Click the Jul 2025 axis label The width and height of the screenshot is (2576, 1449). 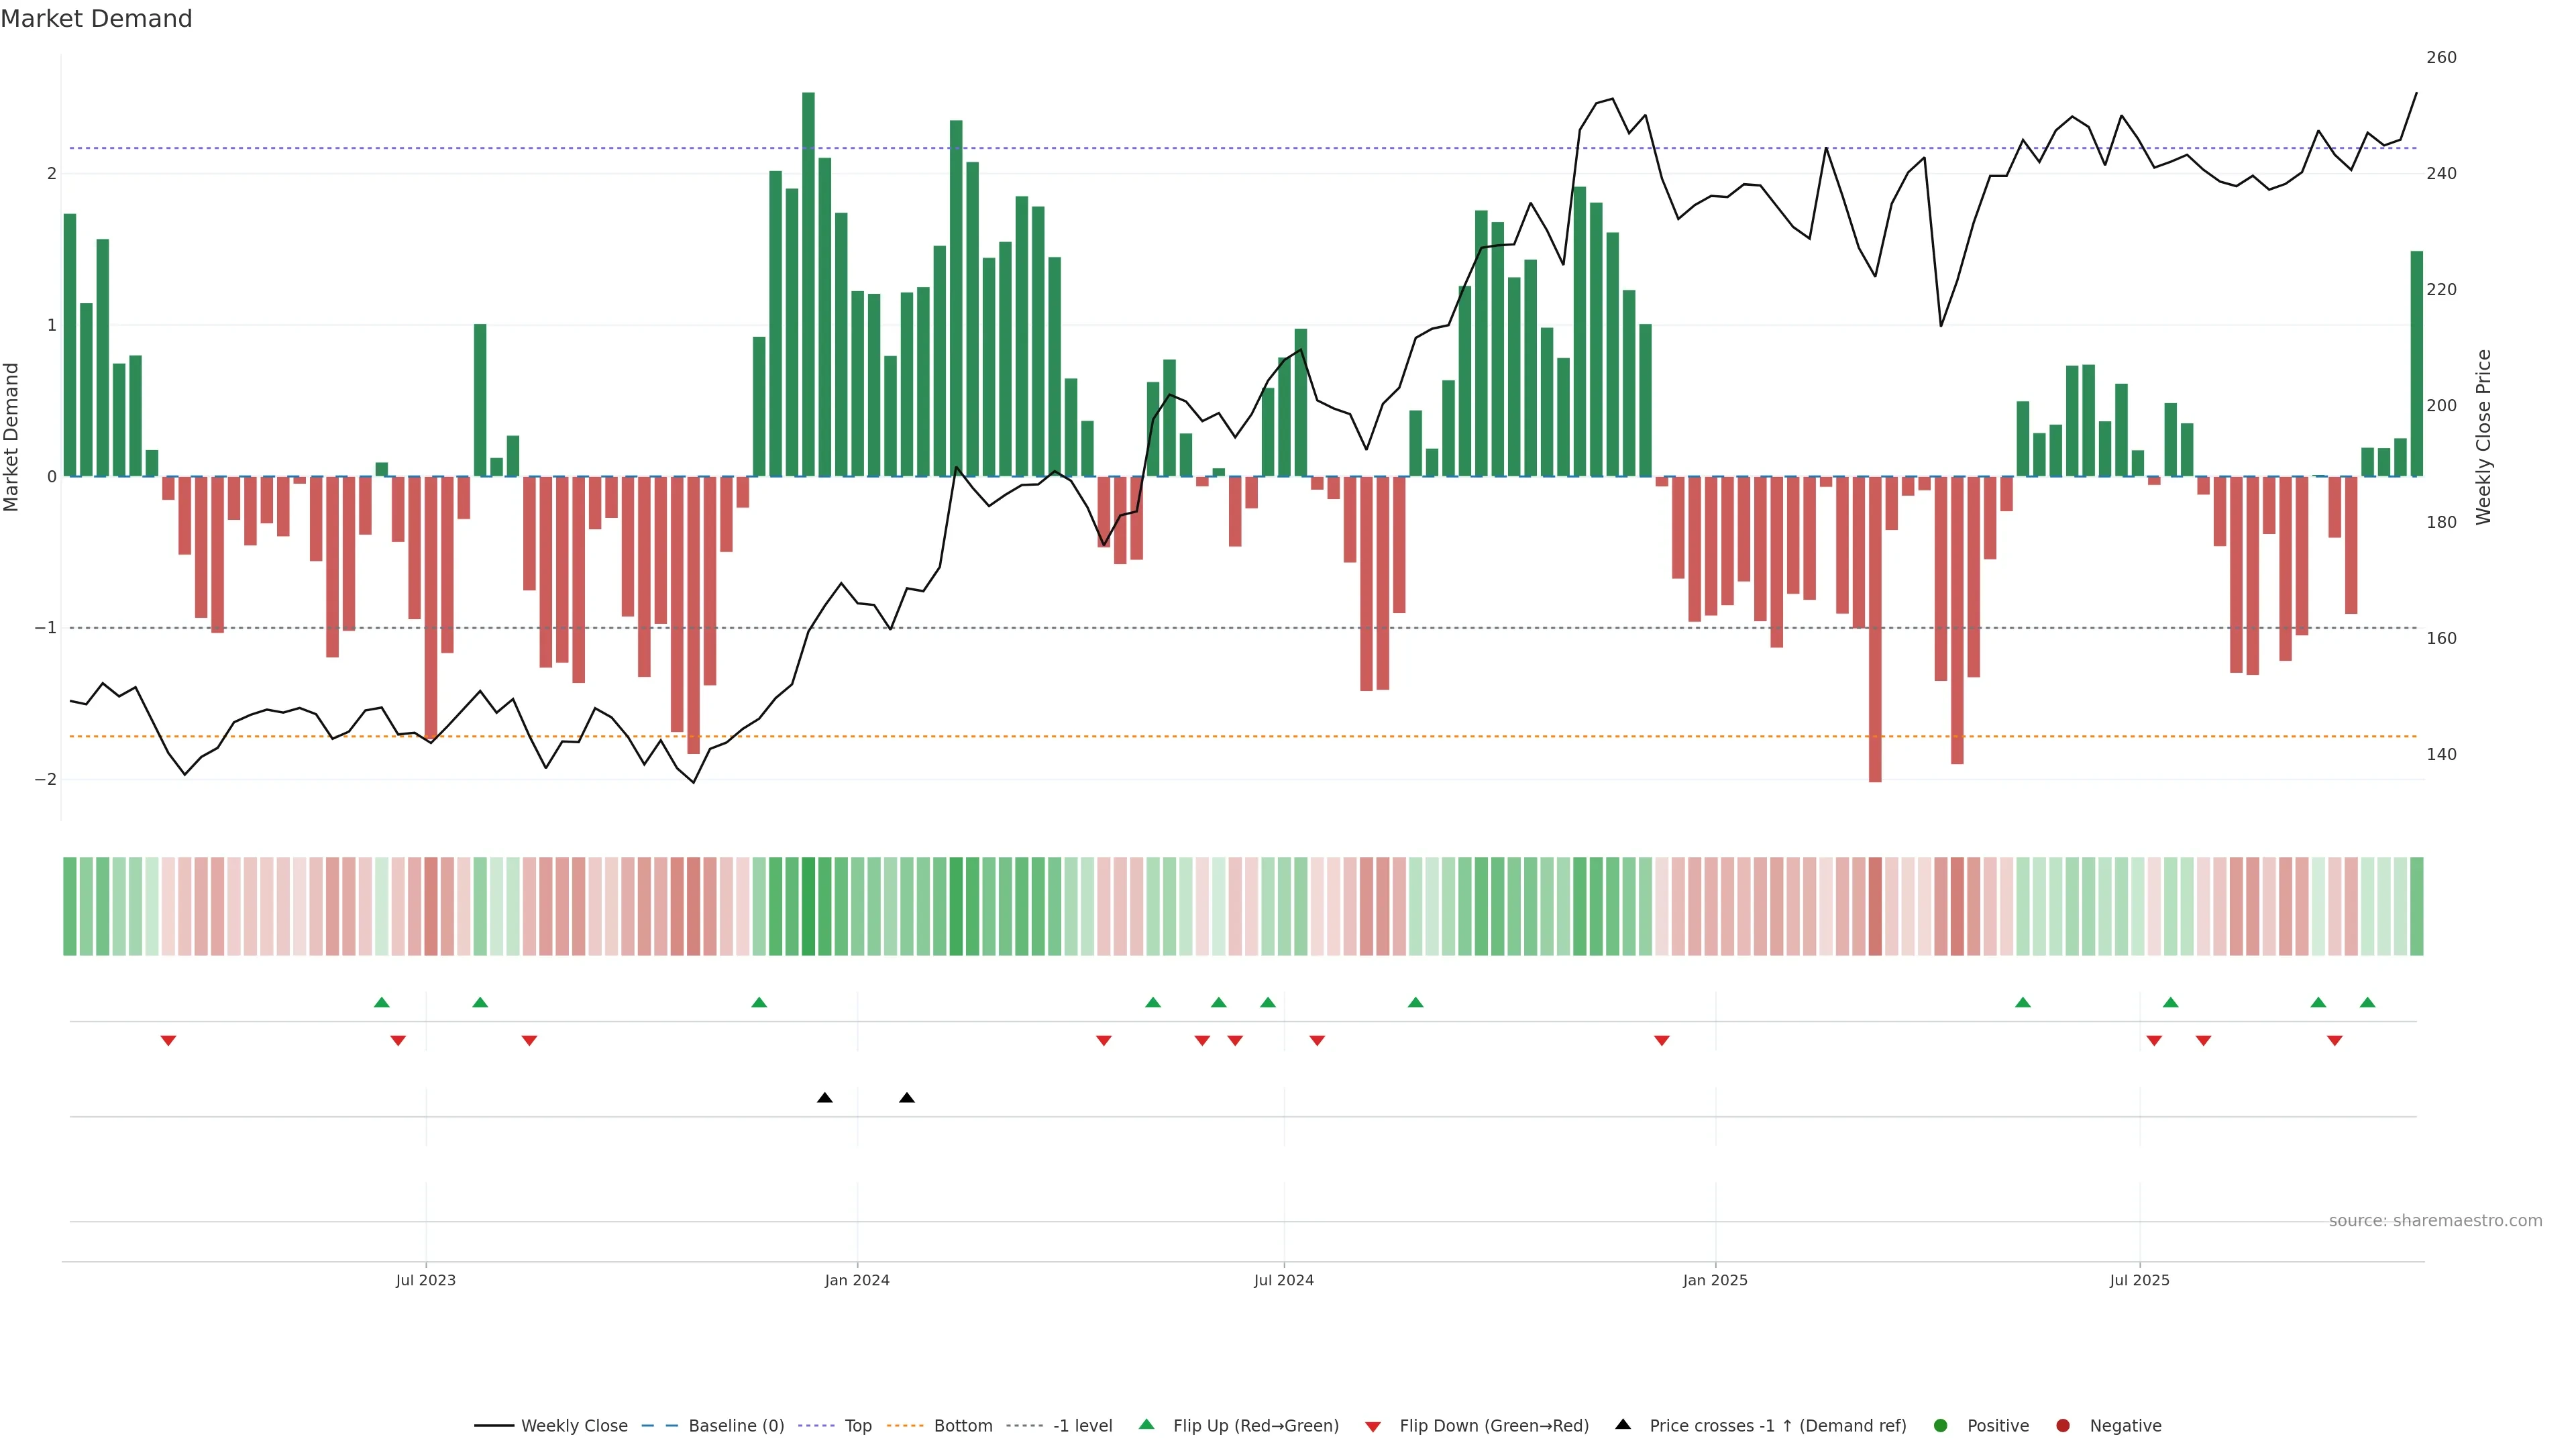pyautogui.click(x=2139, y=1280)
